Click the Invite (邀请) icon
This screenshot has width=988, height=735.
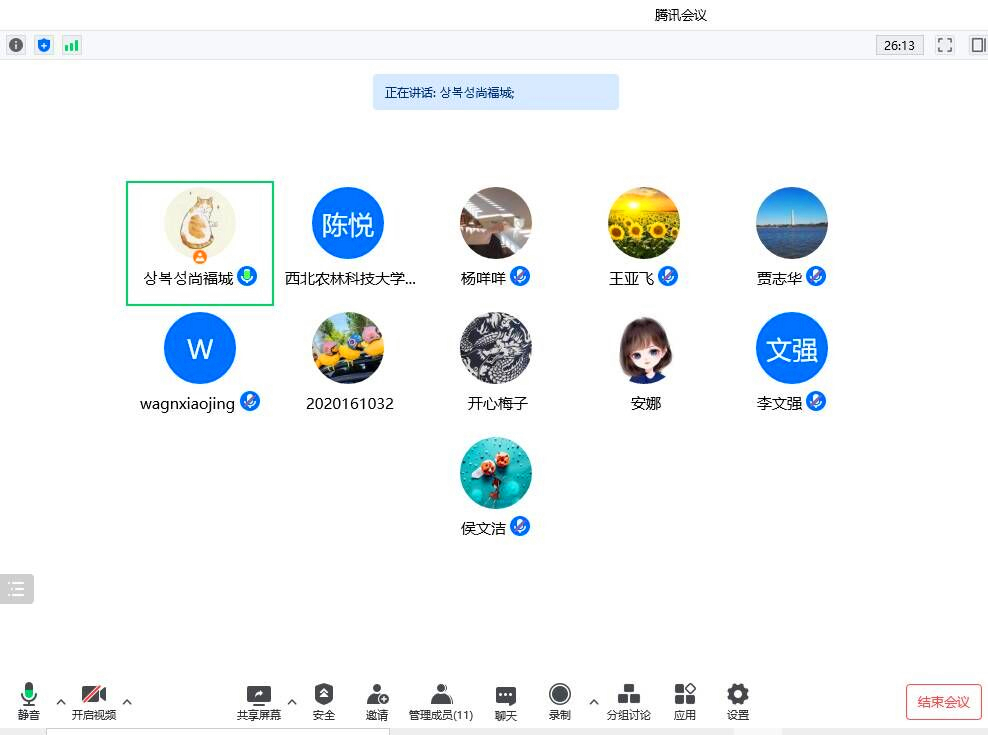point(377,701)
